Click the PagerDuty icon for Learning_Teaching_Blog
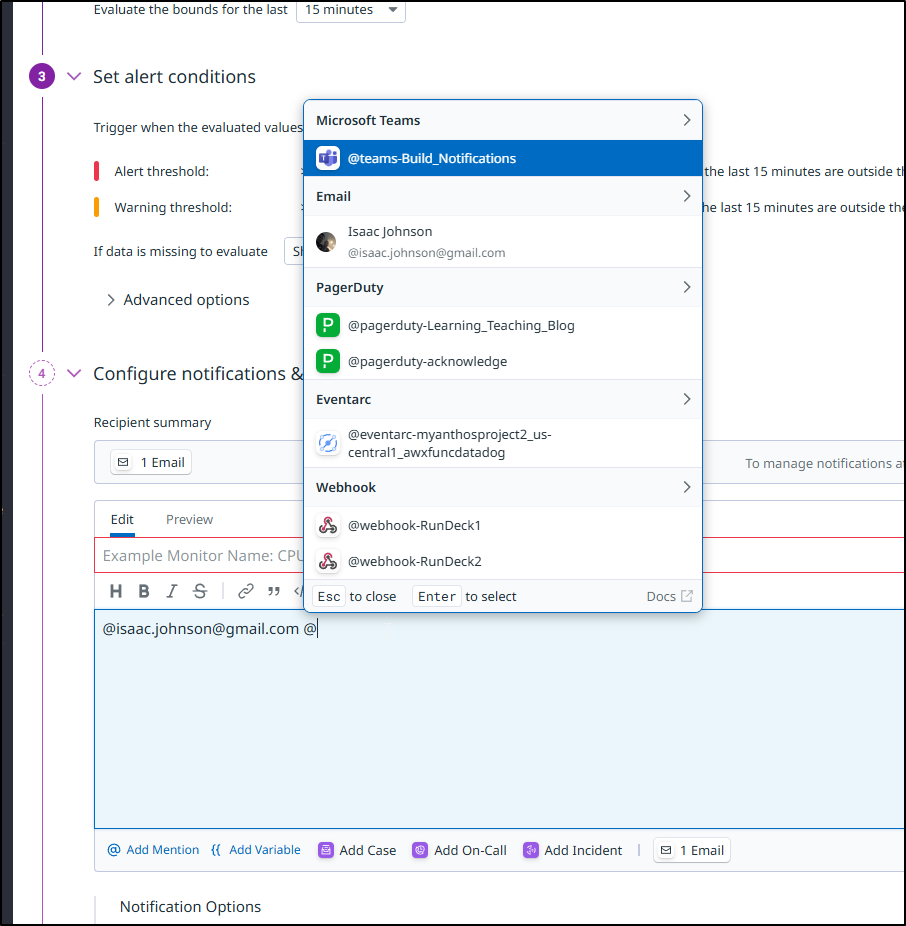 click(x=328, y=325)
